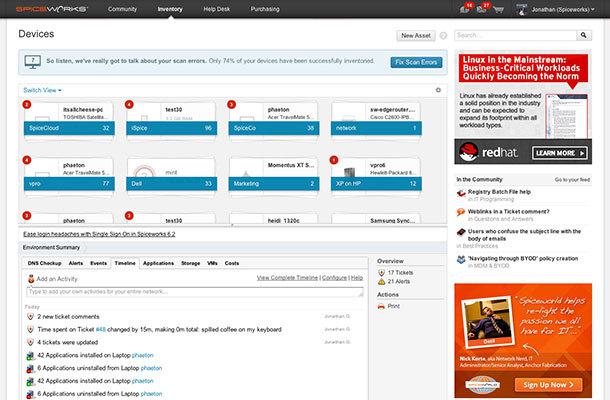Viewport: 610px width, 400px height.
Task: Open the XP on HP device group
Action: pyautogui.click(x=376, y=184)
